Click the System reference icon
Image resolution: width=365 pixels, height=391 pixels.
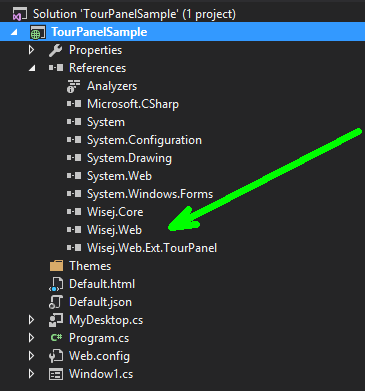[x=74, y=122]
